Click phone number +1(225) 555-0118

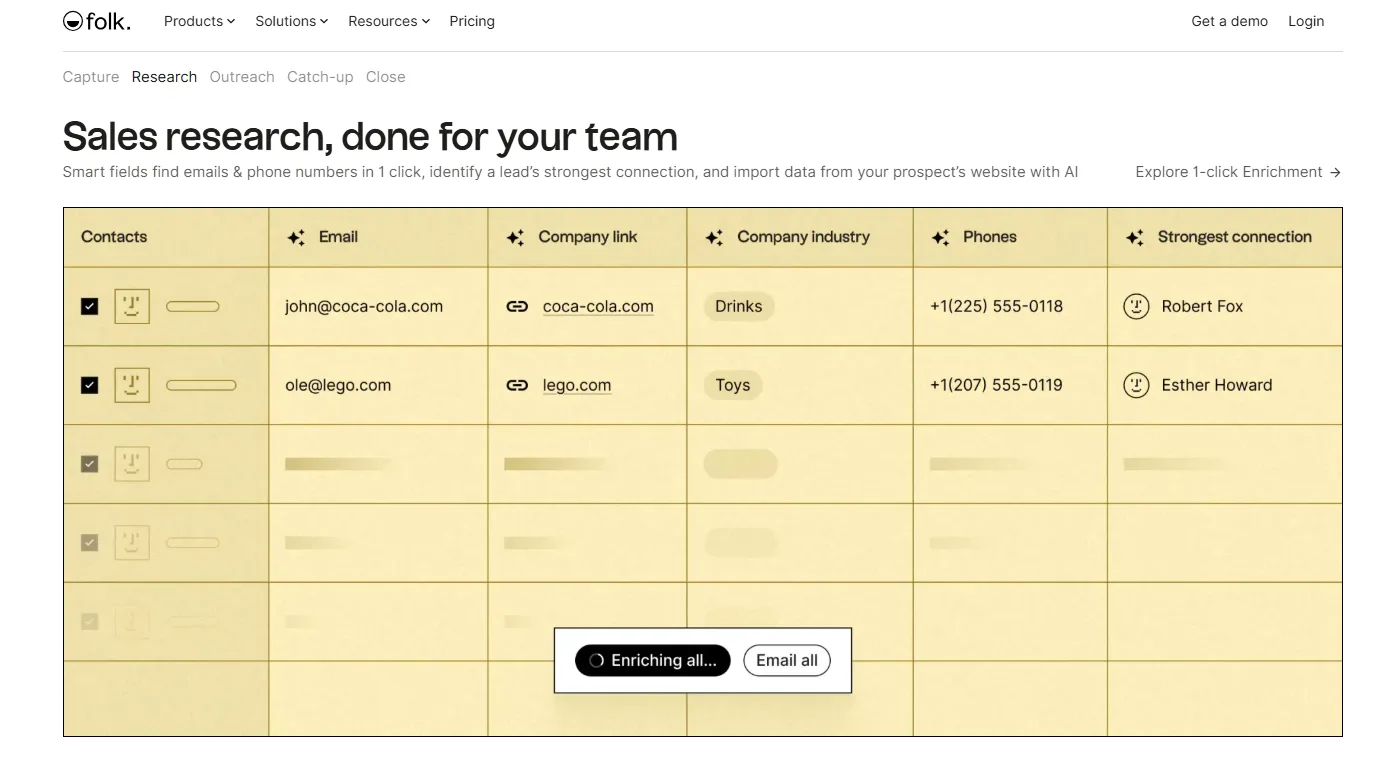(x=996, y=306)
